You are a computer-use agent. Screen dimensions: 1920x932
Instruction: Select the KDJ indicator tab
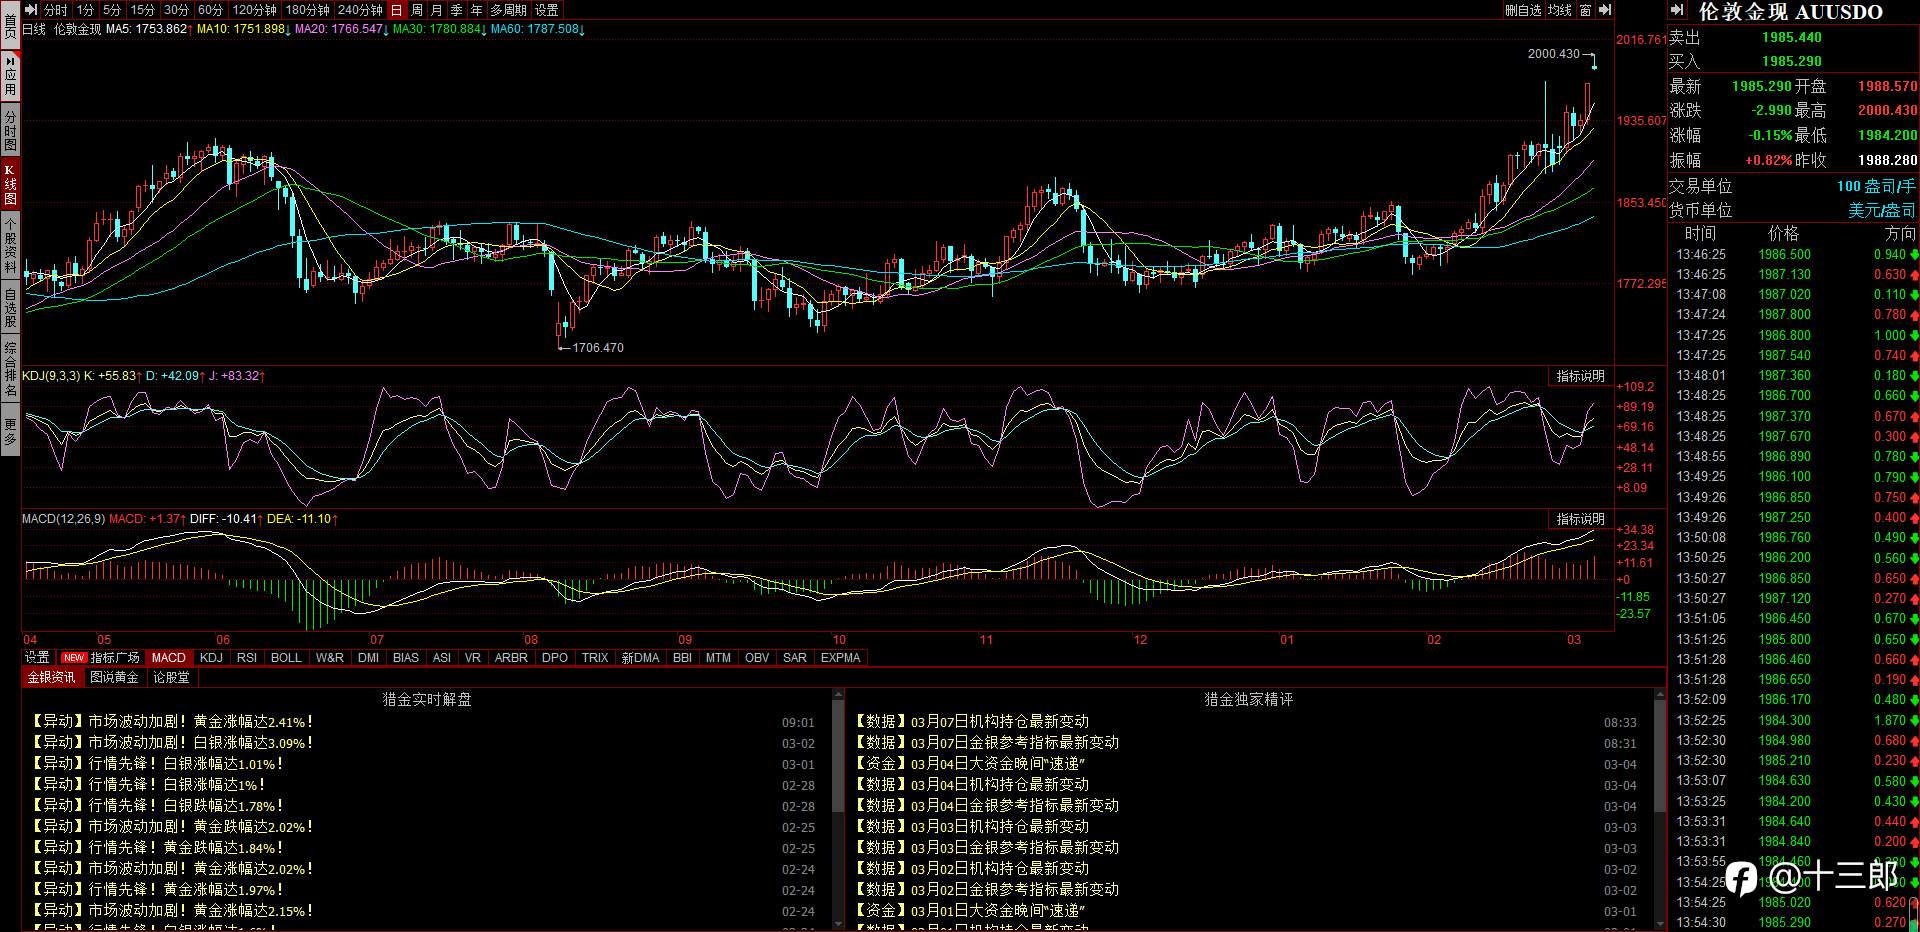tap(211, 658)
